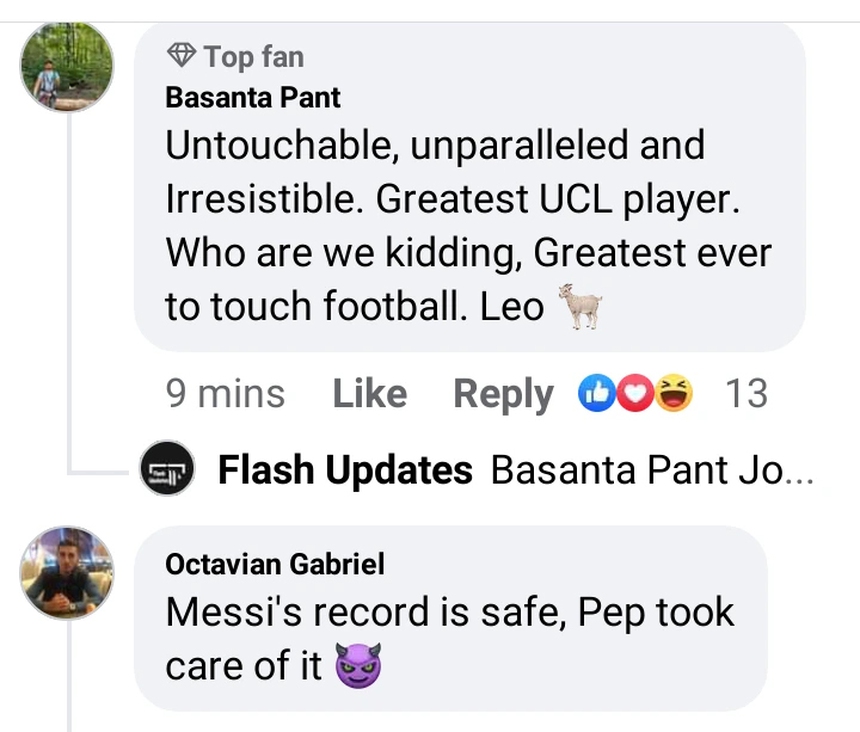Screen dimensions: 860x732
Task: Open Basanta Pant's profile picture
Action: [67, 67]
